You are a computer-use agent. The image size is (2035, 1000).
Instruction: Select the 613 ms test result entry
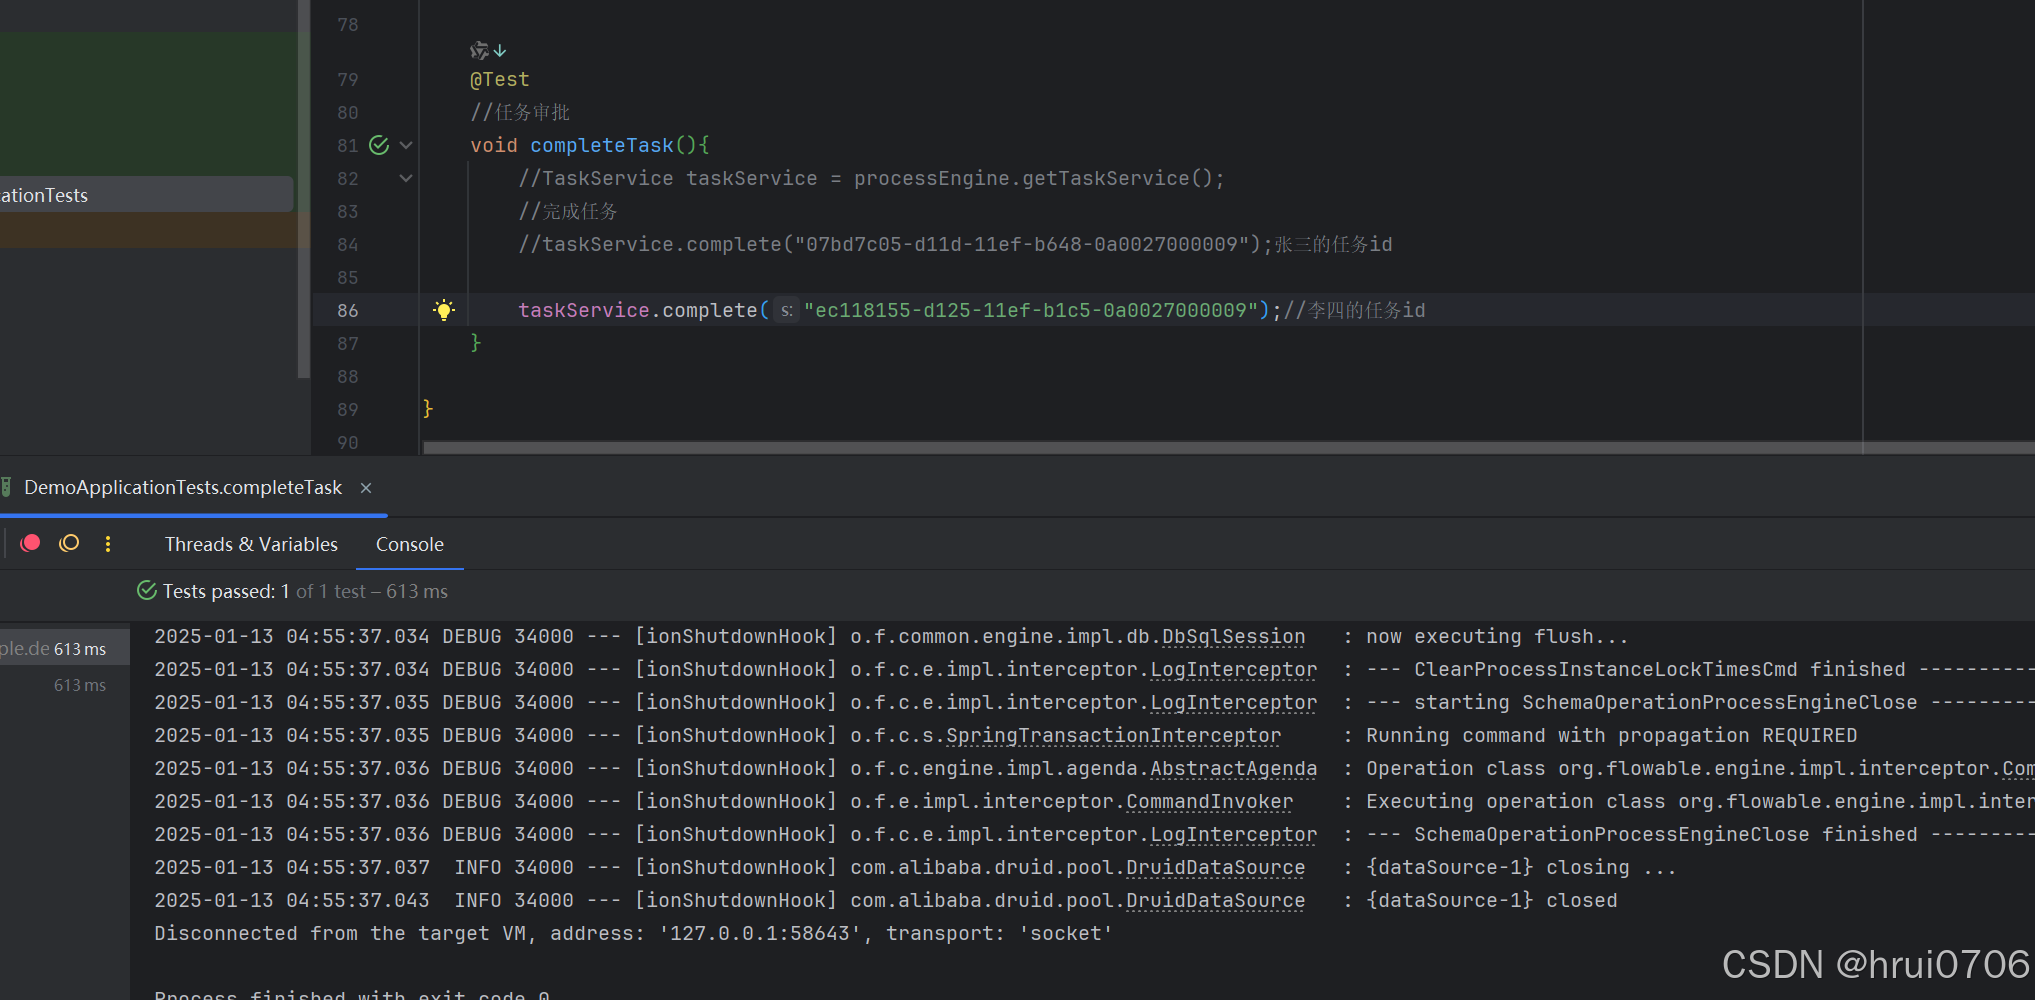coord(65,647)
